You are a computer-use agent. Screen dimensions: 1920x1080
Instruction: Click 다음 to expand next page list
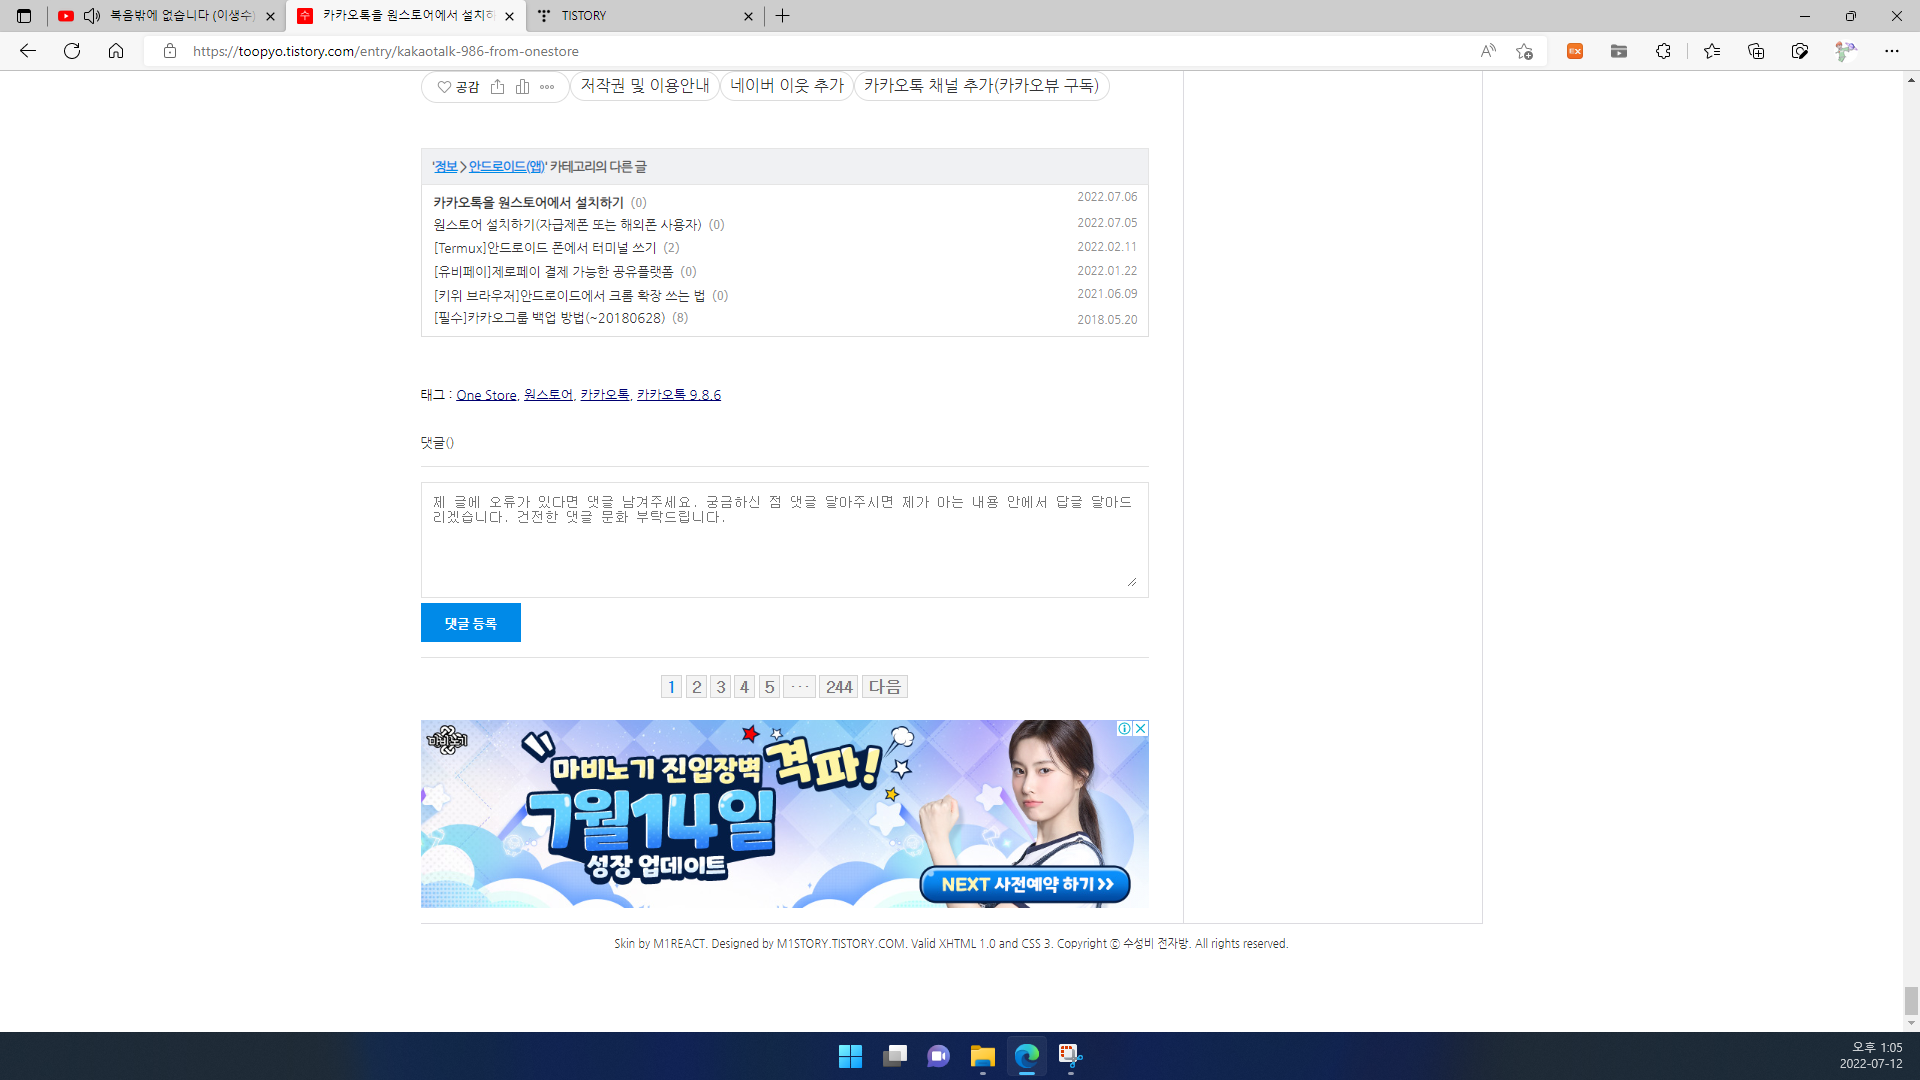(x=884, y=686)
